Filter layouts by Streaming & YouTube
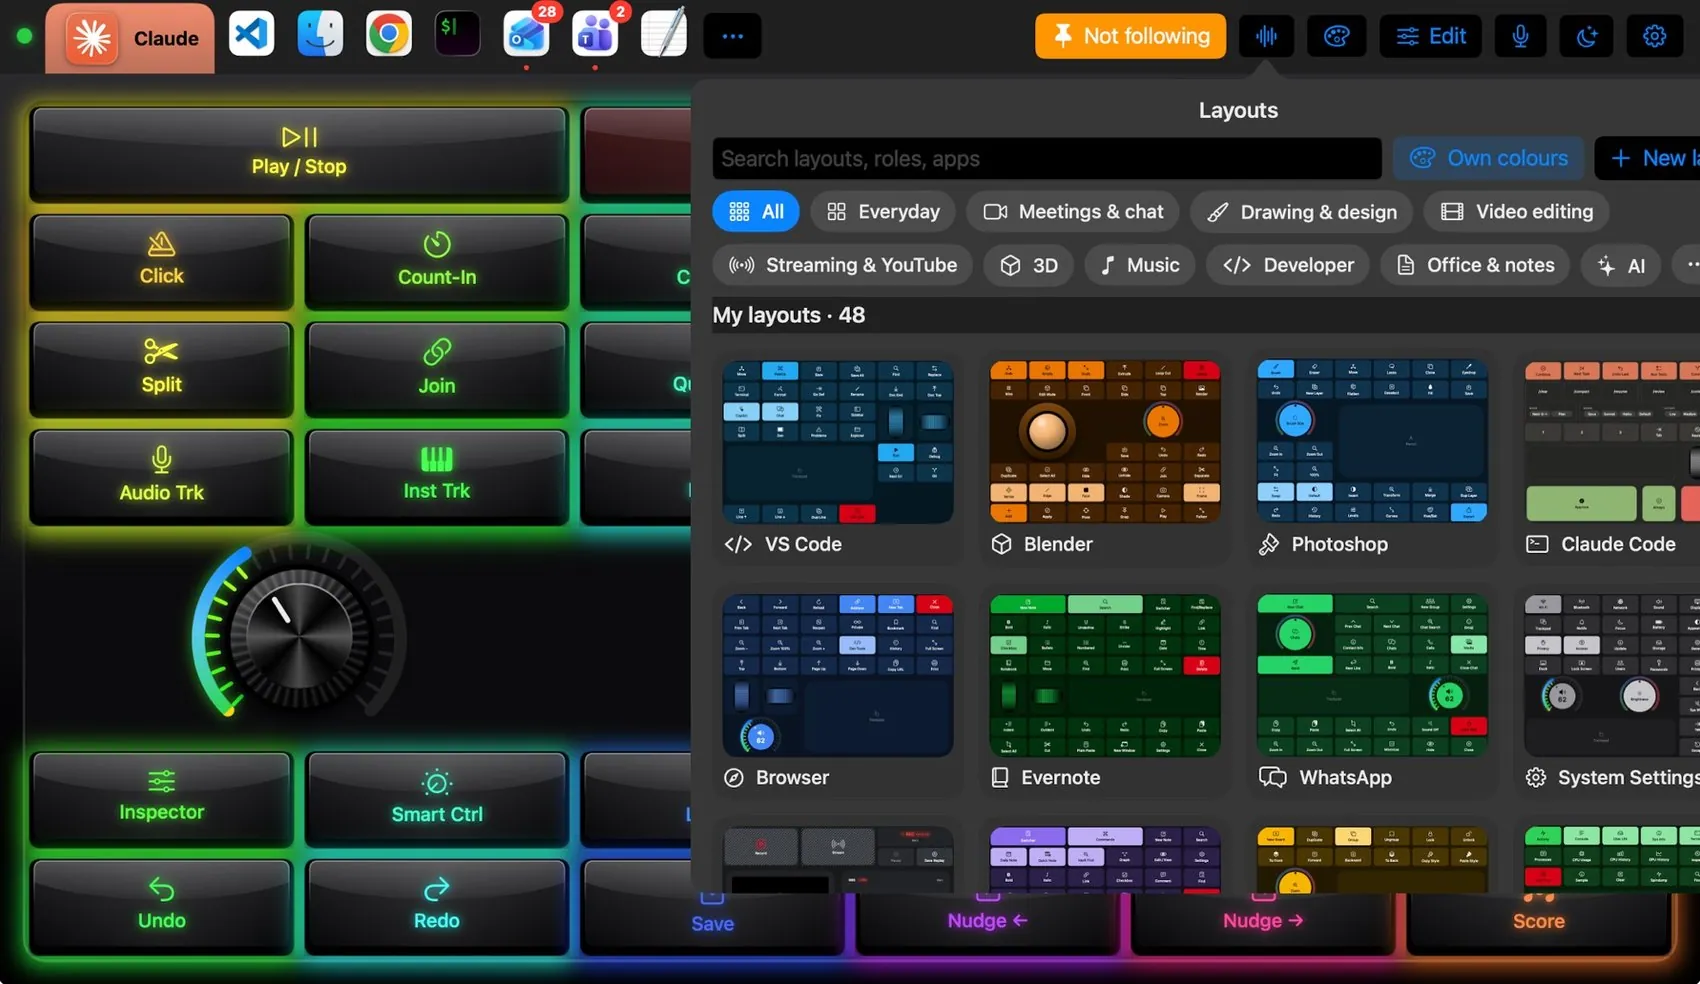Viewport: 1700px width, 984px height. click(x=843, y=265)
